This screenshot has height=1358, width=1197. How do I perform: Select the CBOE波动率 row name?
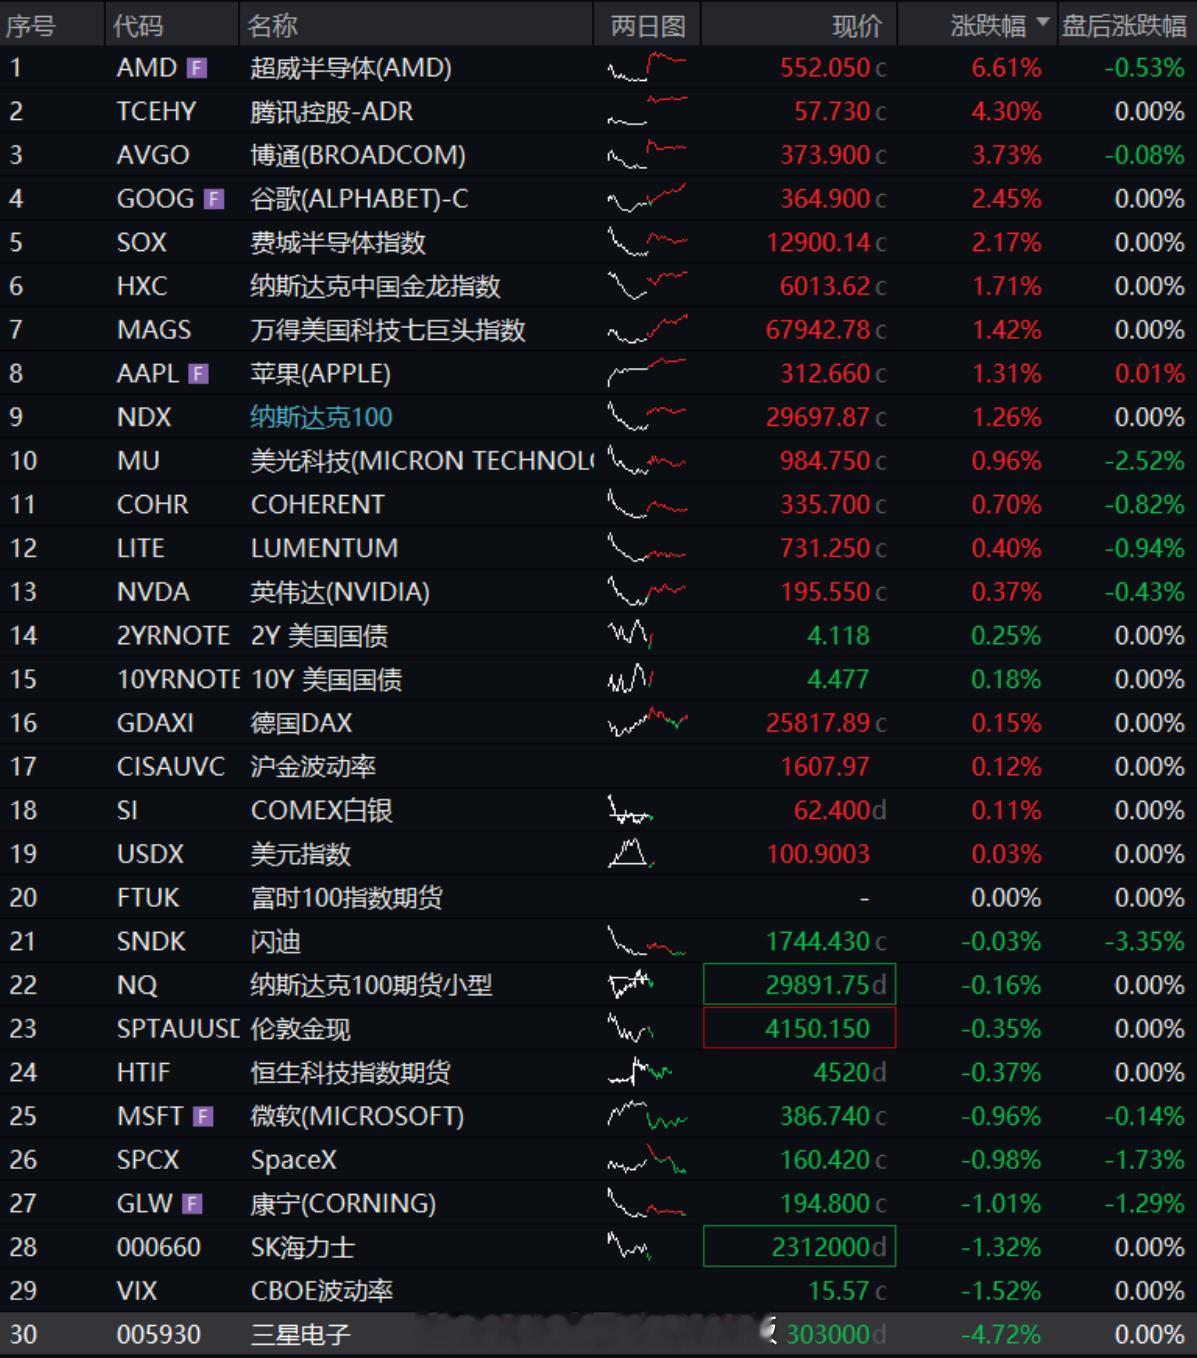322,1291
